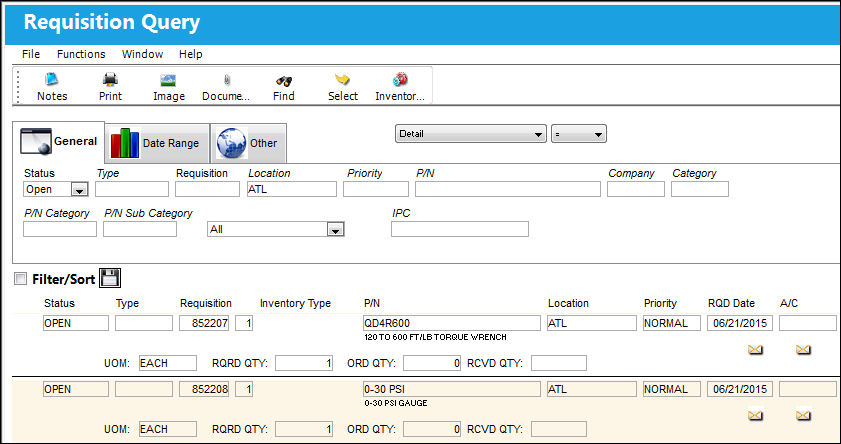Screen dimensions: 841x444
Task: Click the Location field containing ATL
Action: (292, 189)
